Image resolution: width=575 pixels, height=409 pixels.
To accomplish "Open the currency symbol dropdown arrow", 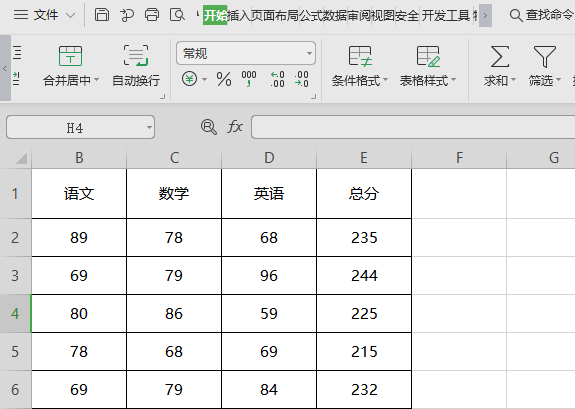I will (x=204, y=79).
